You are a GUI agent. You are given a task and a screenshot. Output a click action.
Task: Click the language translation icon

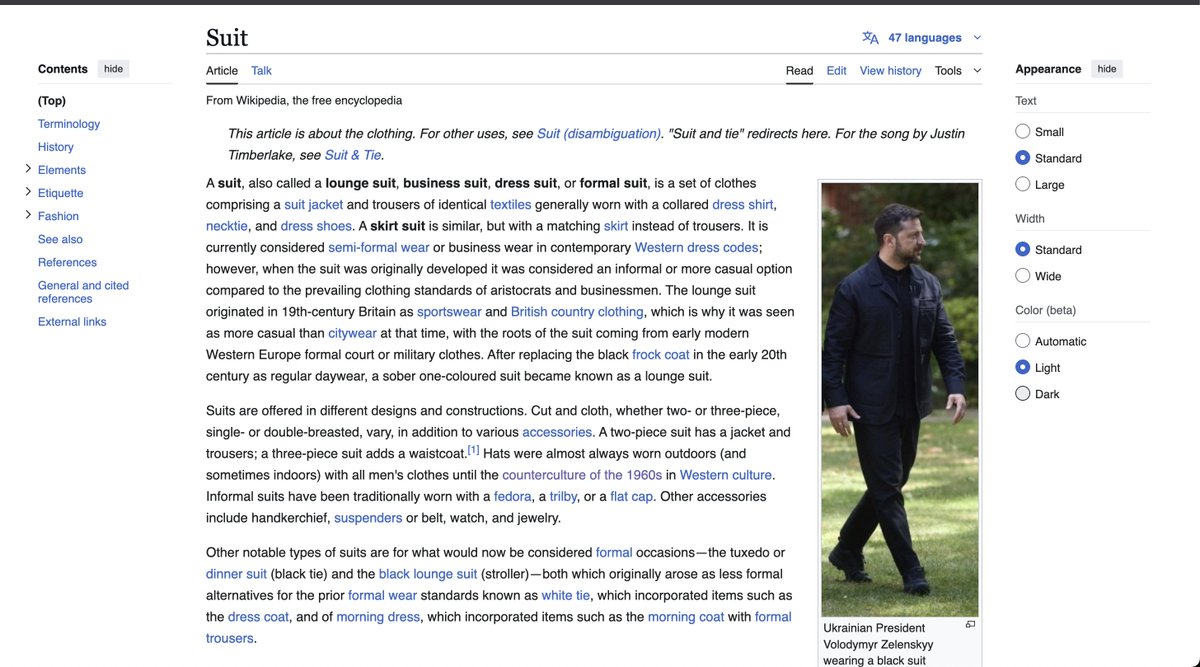pyautogui.click(x=870, y=38)
